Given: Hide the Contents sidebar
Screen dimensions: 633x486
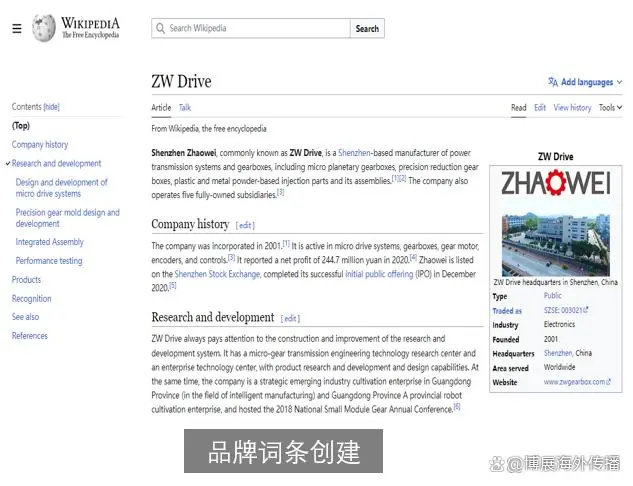Looking at the screenshot, I should click(51, 107).
